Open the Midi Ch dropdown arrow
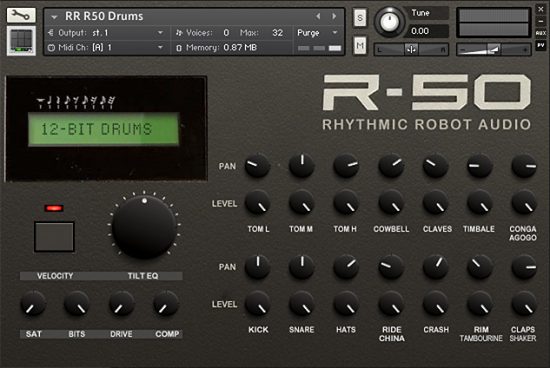Screen dimensions: 550x368 (x=160, y=47)
